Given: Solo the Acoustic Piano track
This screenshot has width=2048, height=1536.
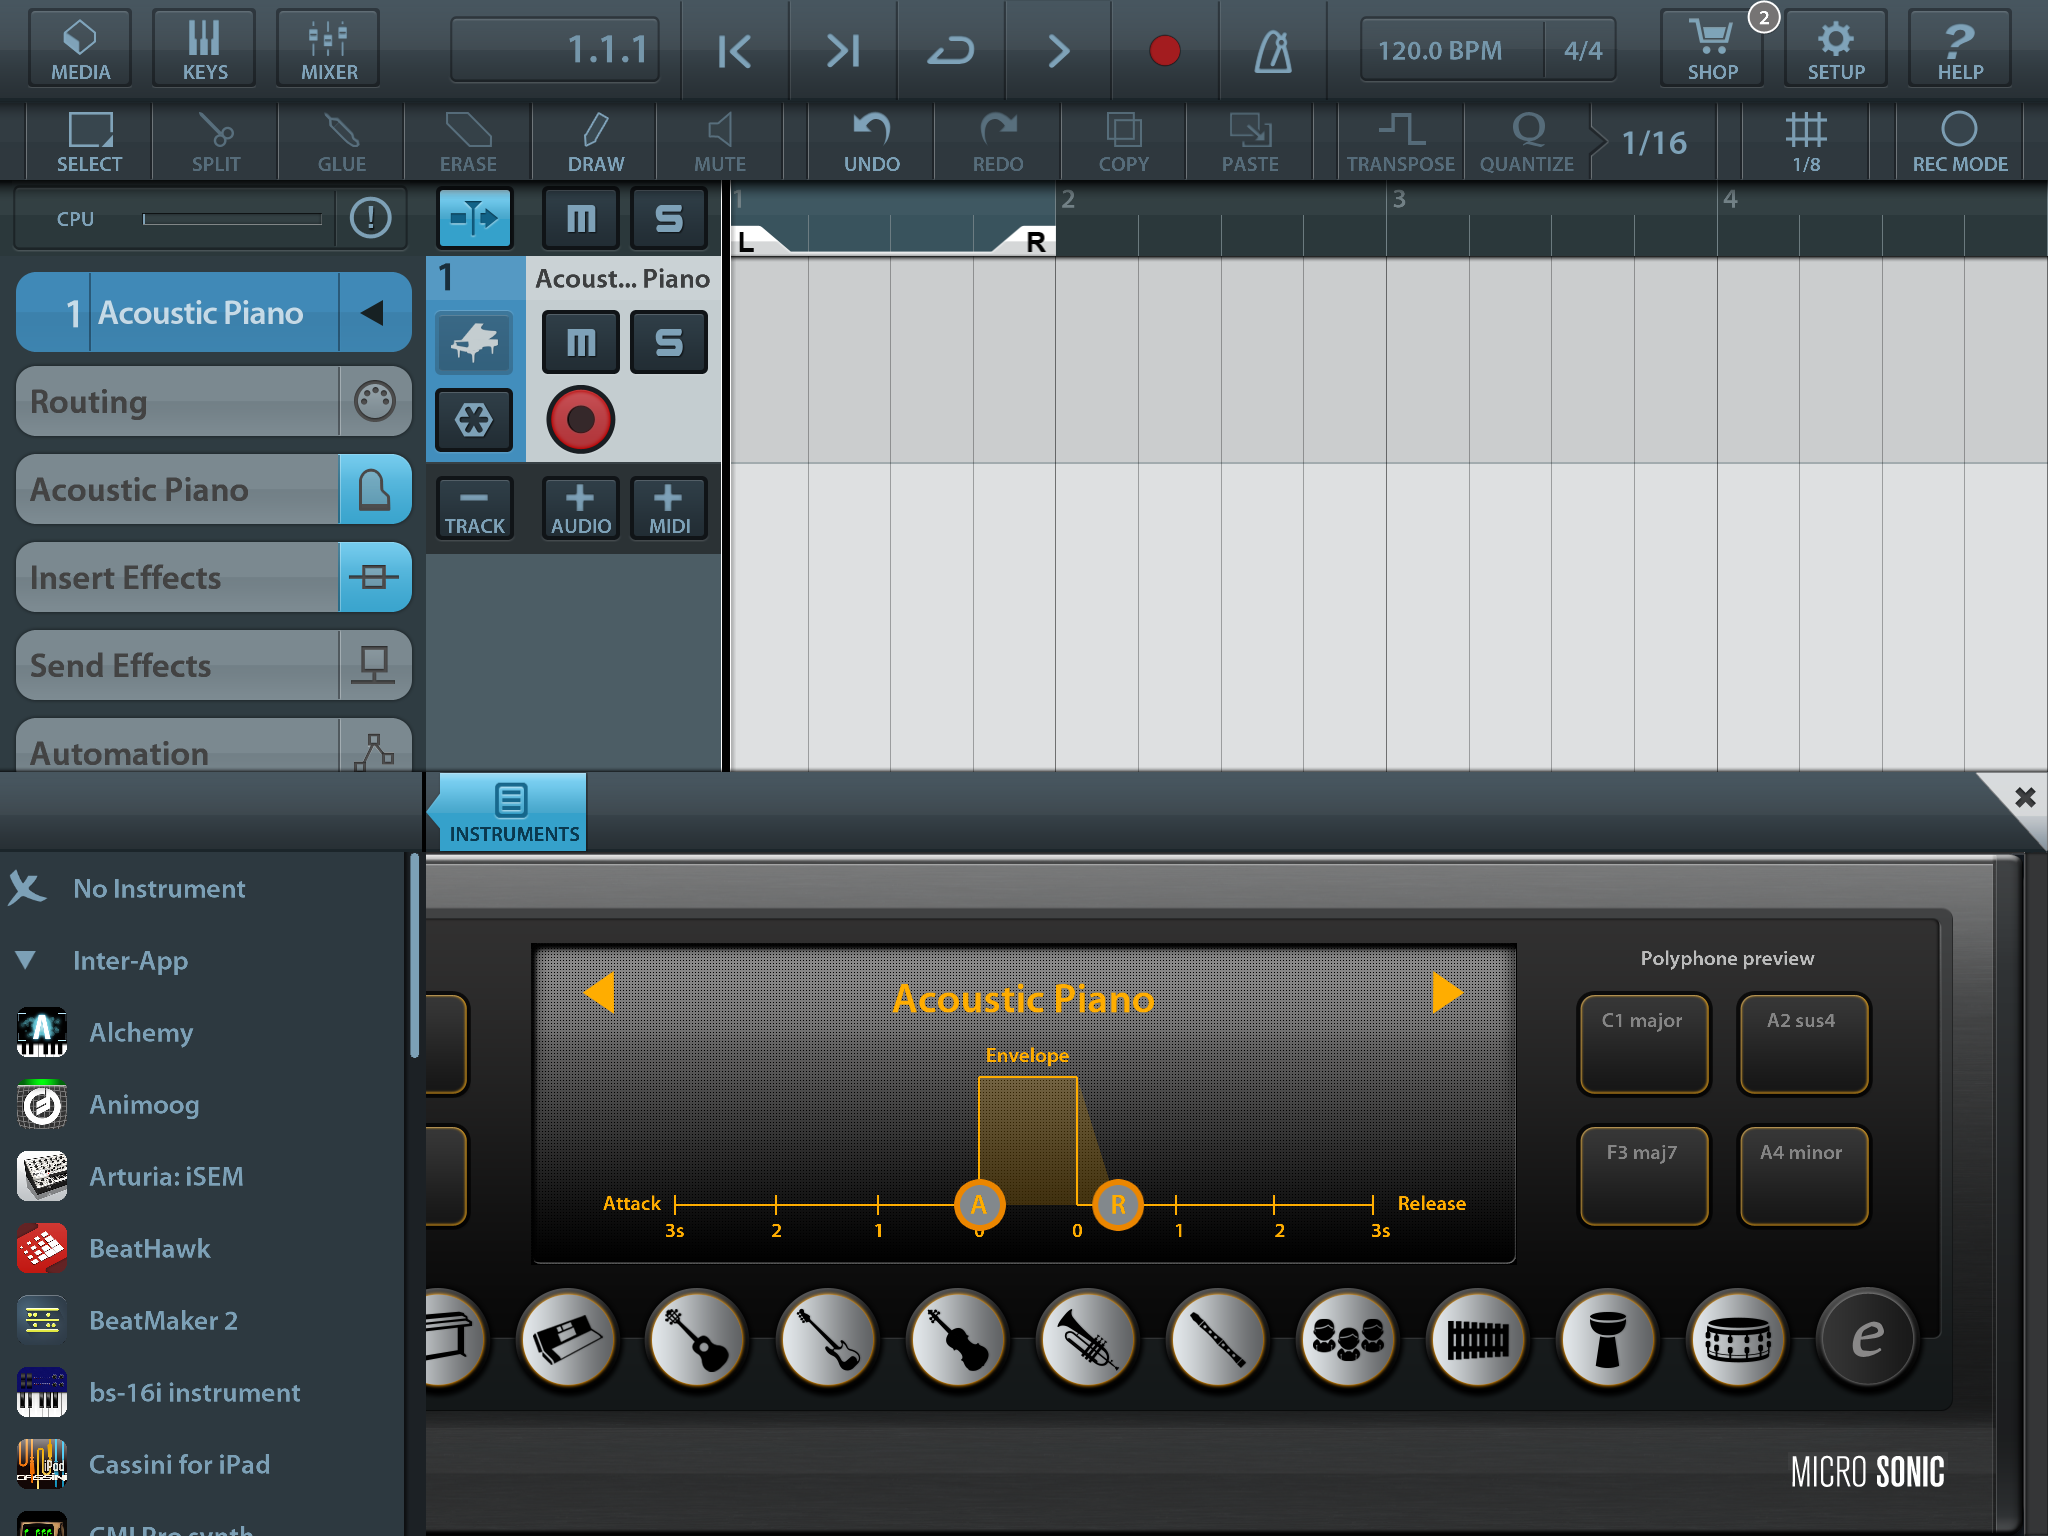Looking at the screenshot, I should tap(669, 342).
